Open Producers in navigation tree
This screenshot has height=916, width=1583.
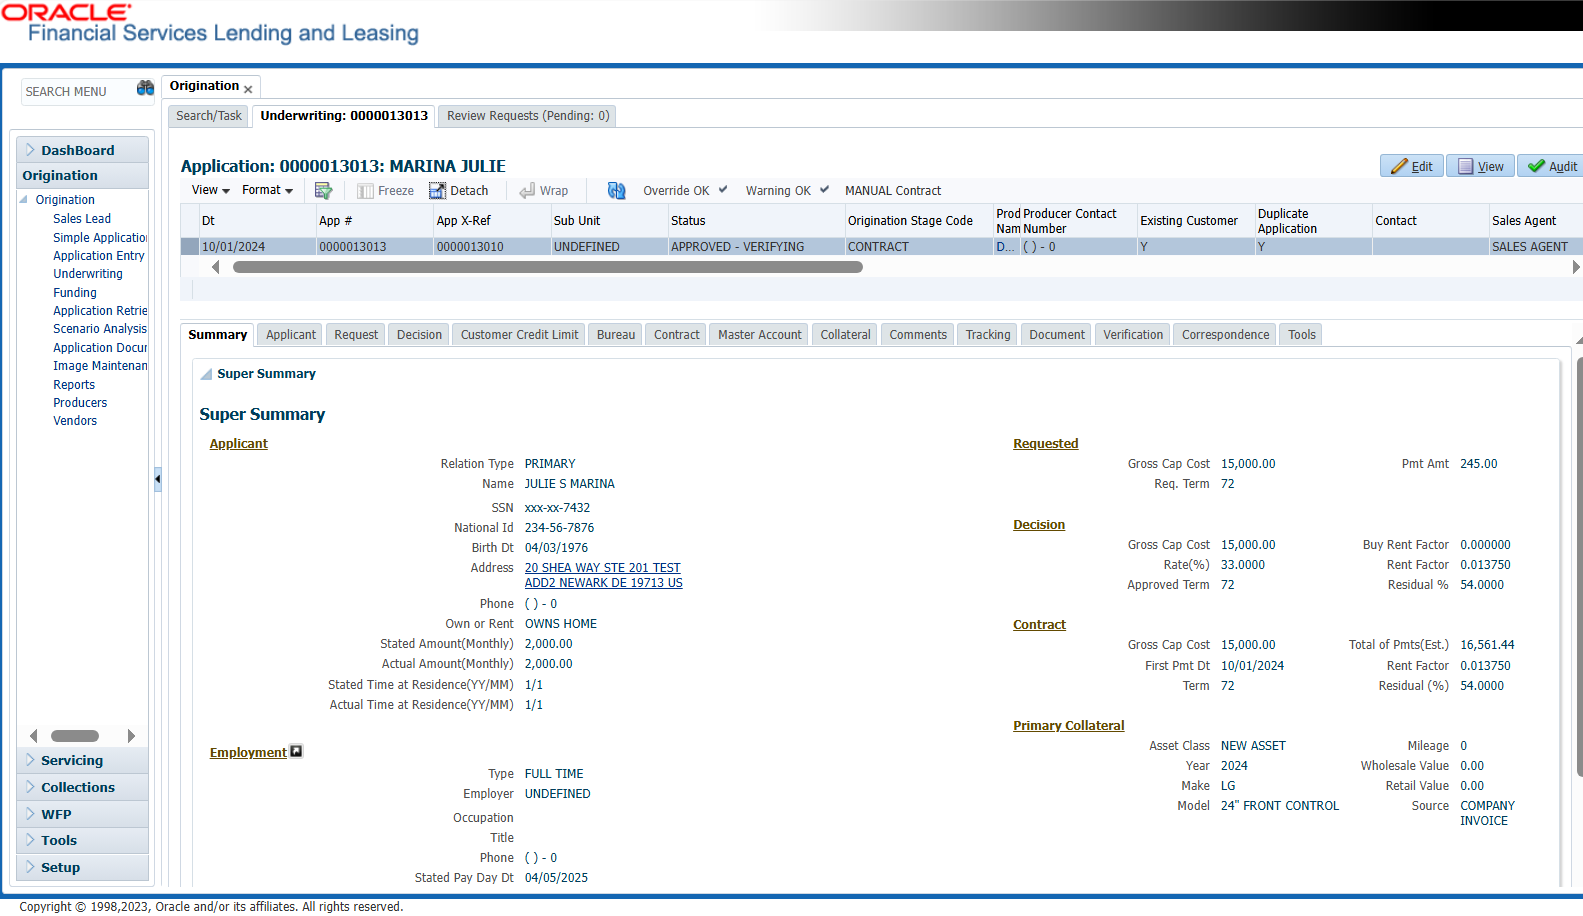80,402
